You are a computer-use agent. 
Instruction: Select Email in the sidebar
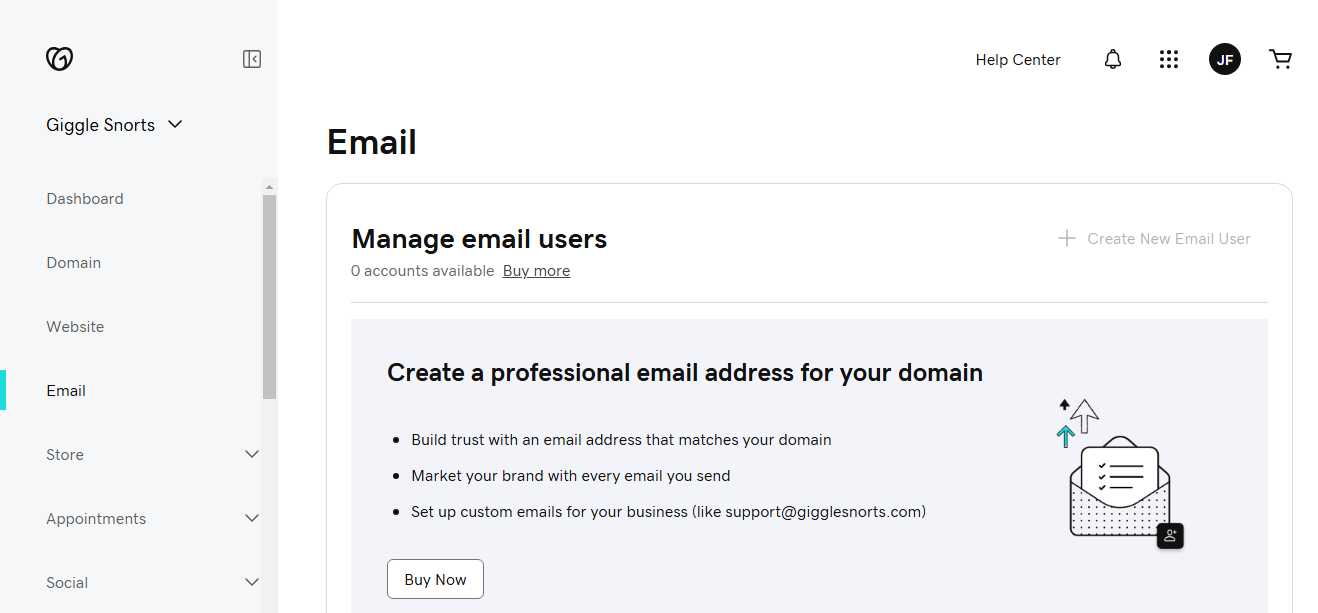(66, 391)
